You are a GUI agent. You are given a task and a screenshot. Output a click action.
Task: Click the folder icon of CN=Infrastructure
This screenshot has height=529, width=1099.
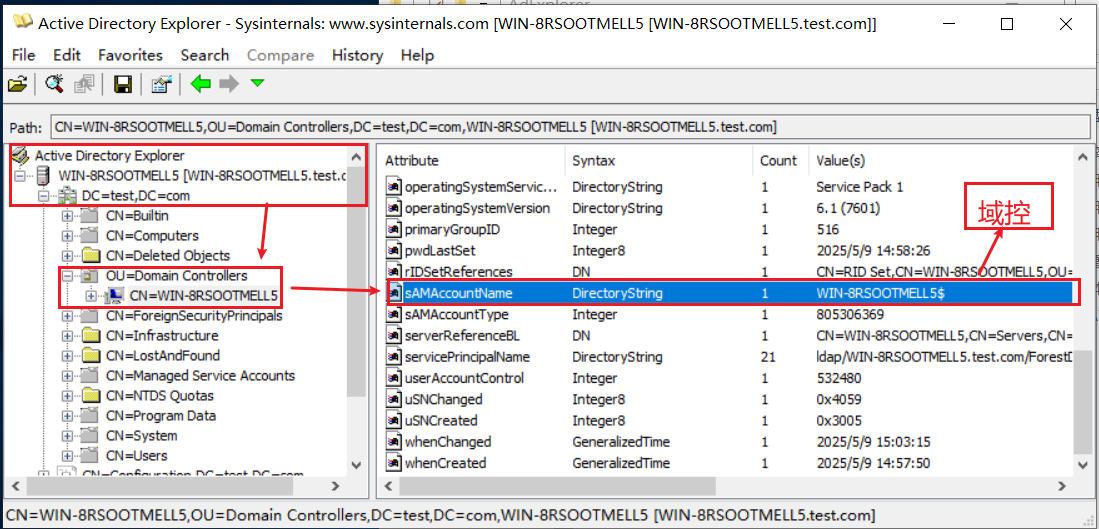pos(91,336)
